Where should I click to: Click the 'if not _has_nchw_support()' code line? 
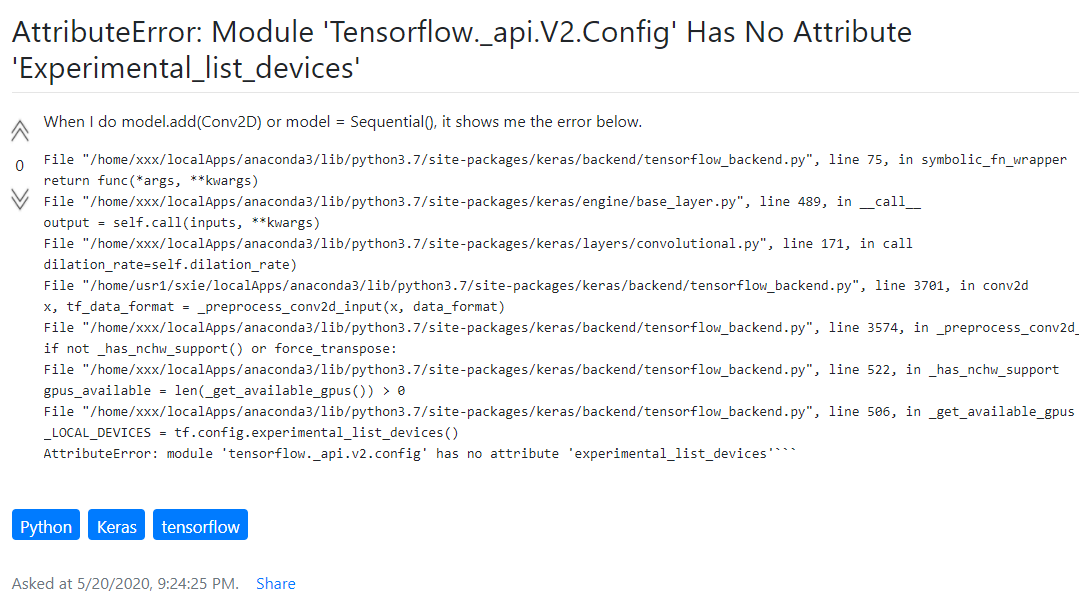pyautogui.click(x=220, y=349)
